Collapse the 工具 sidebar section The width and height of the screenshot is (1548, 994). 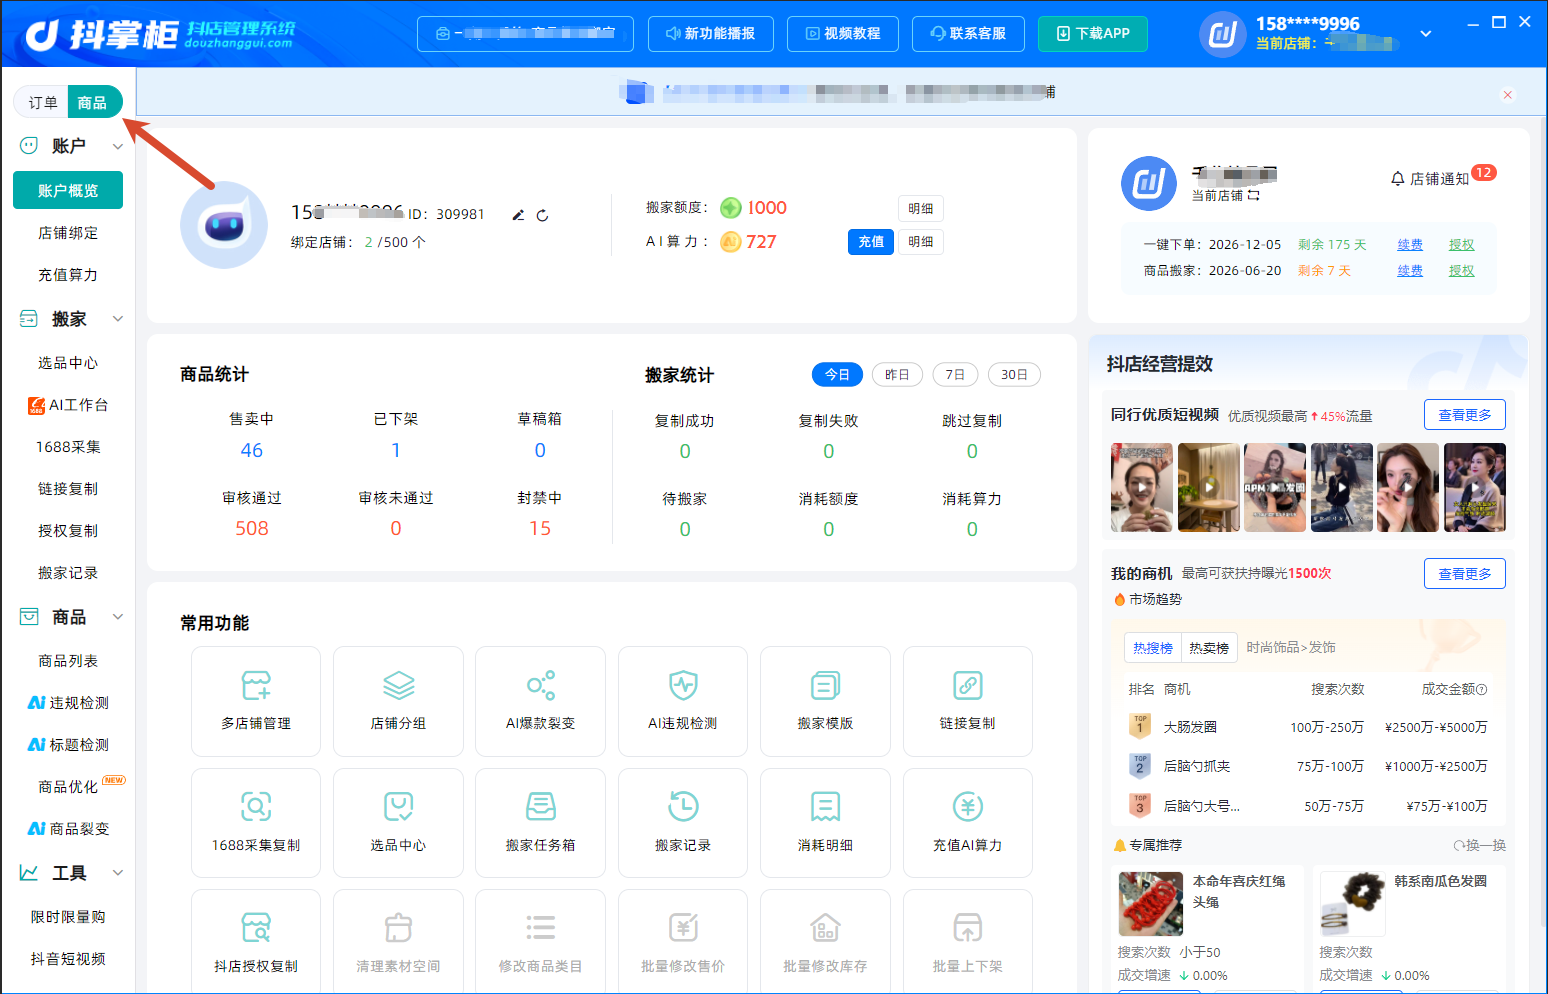pos(118,873)
